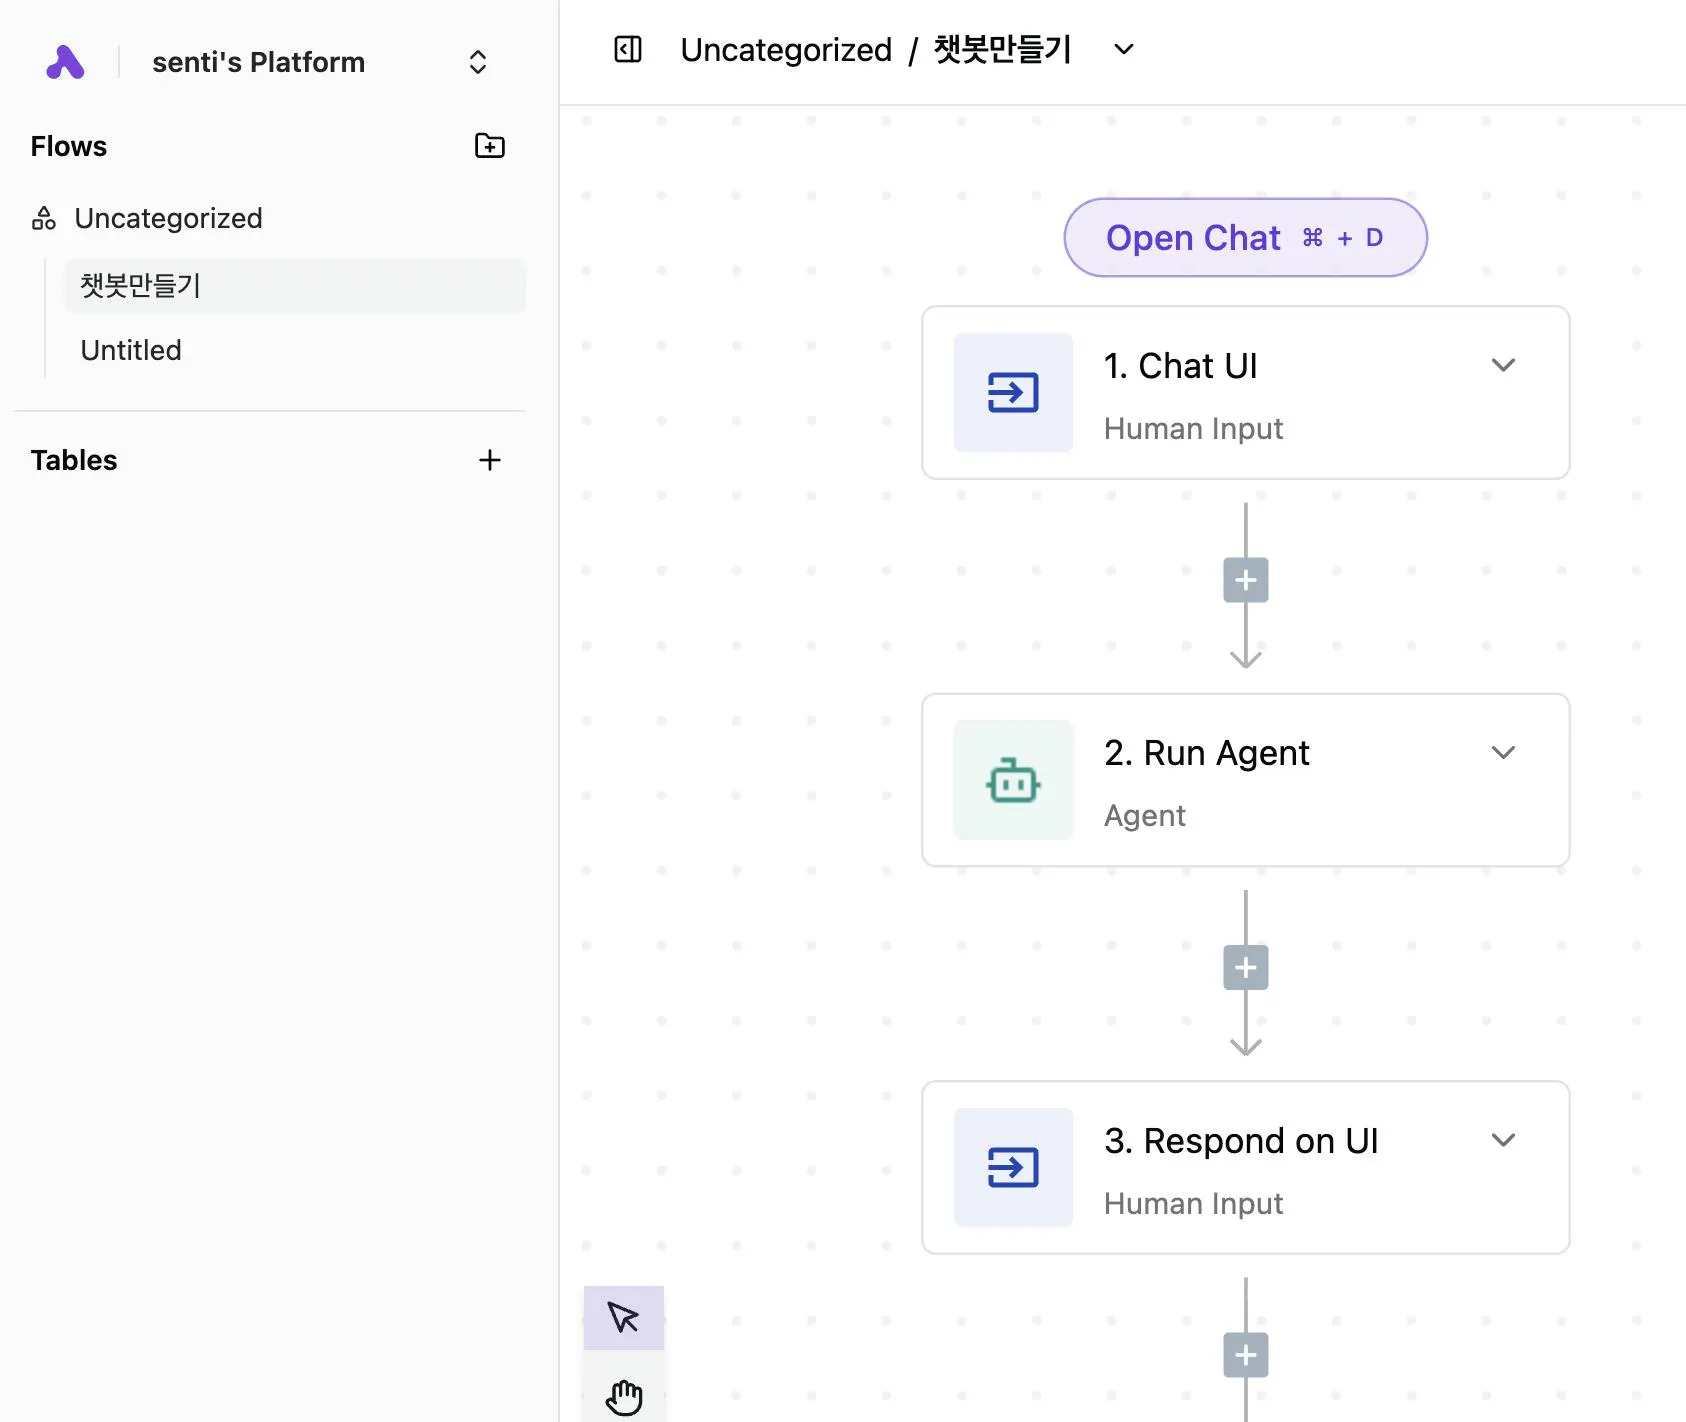Add a new table
1686x1422 pixels.
pyautogui.click(x=489, y=460)
